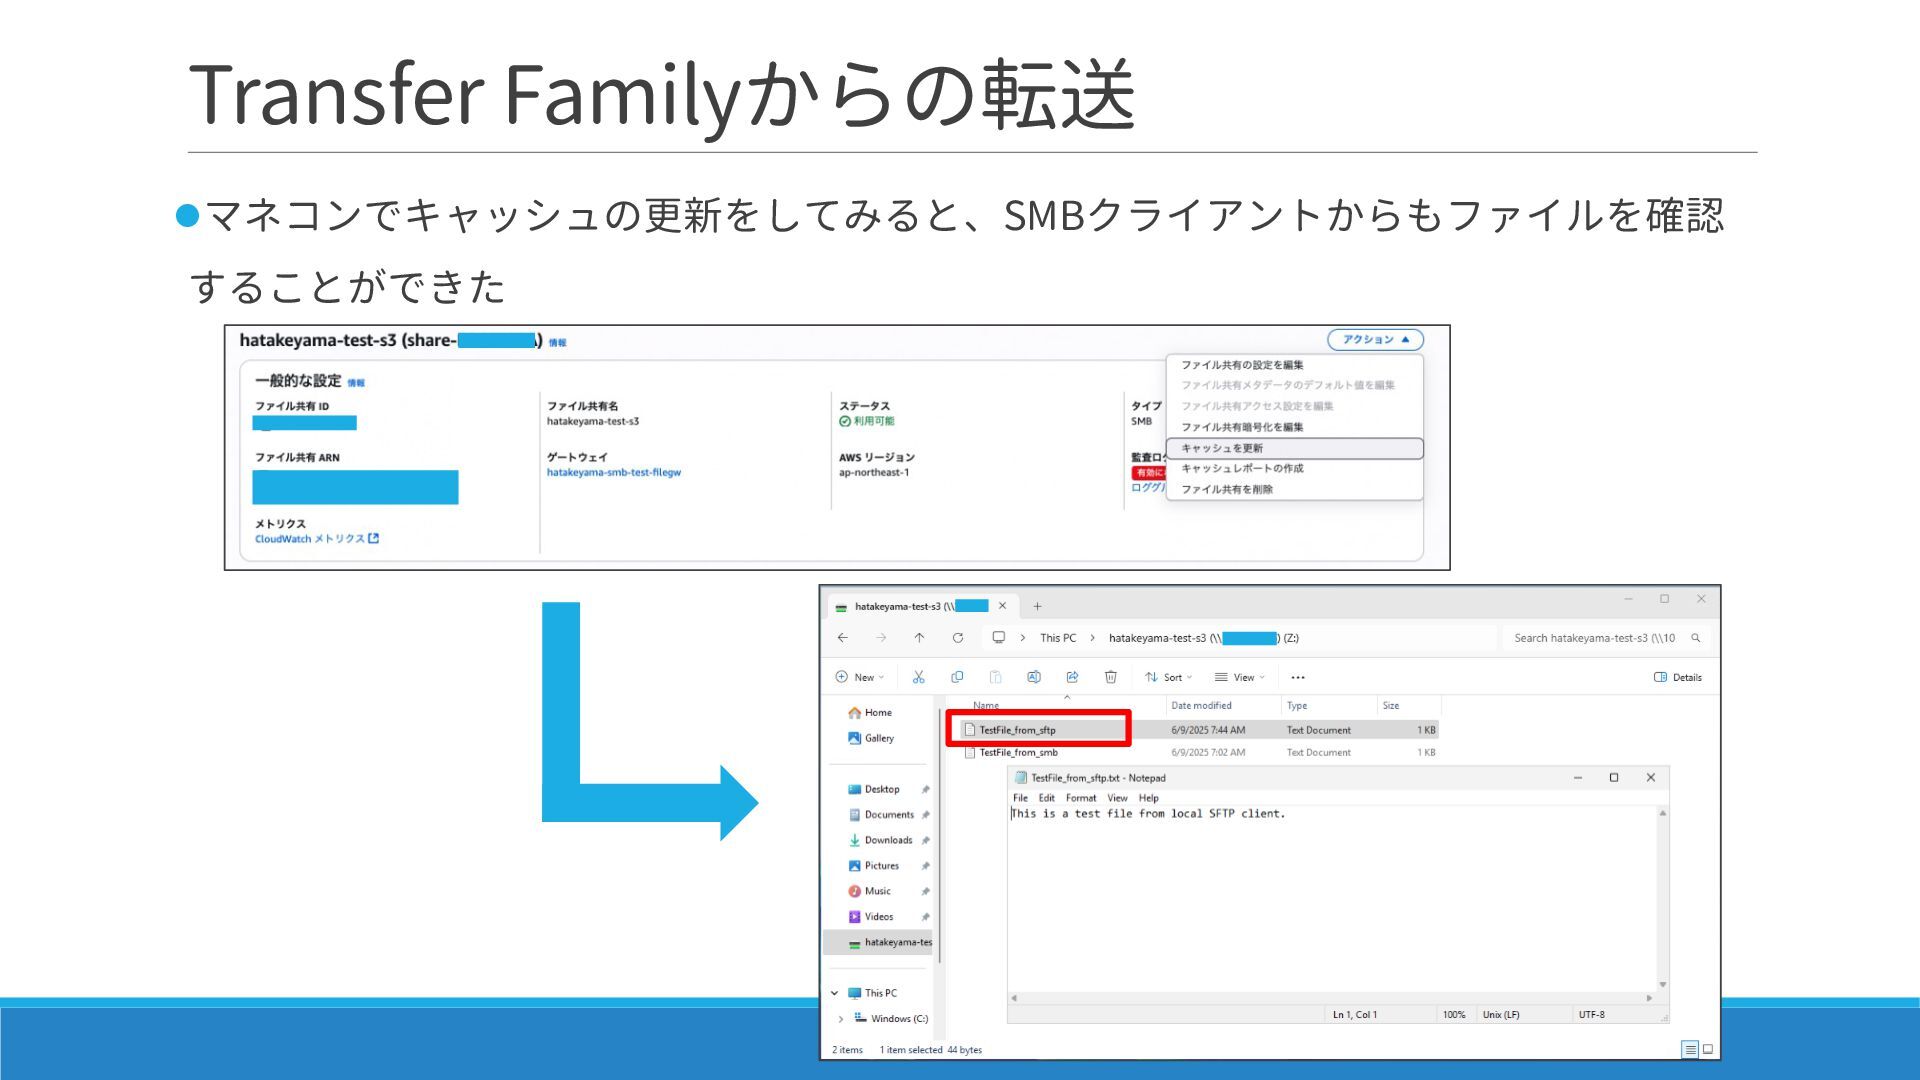The image size is (1920, 1080).
Task: Open Notepad View menu
Action: 1117,798
